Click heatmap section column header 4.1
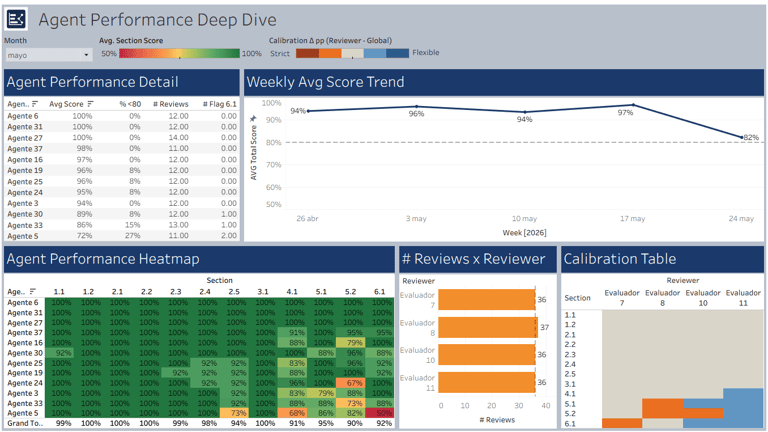Image resolution: width=768 pixels, height=432 pixels. point(292,291)
